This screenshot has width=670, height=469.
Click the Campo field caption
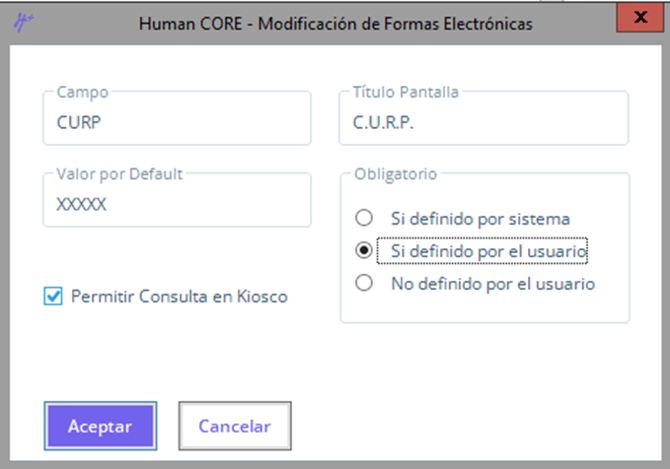(82, 92)
